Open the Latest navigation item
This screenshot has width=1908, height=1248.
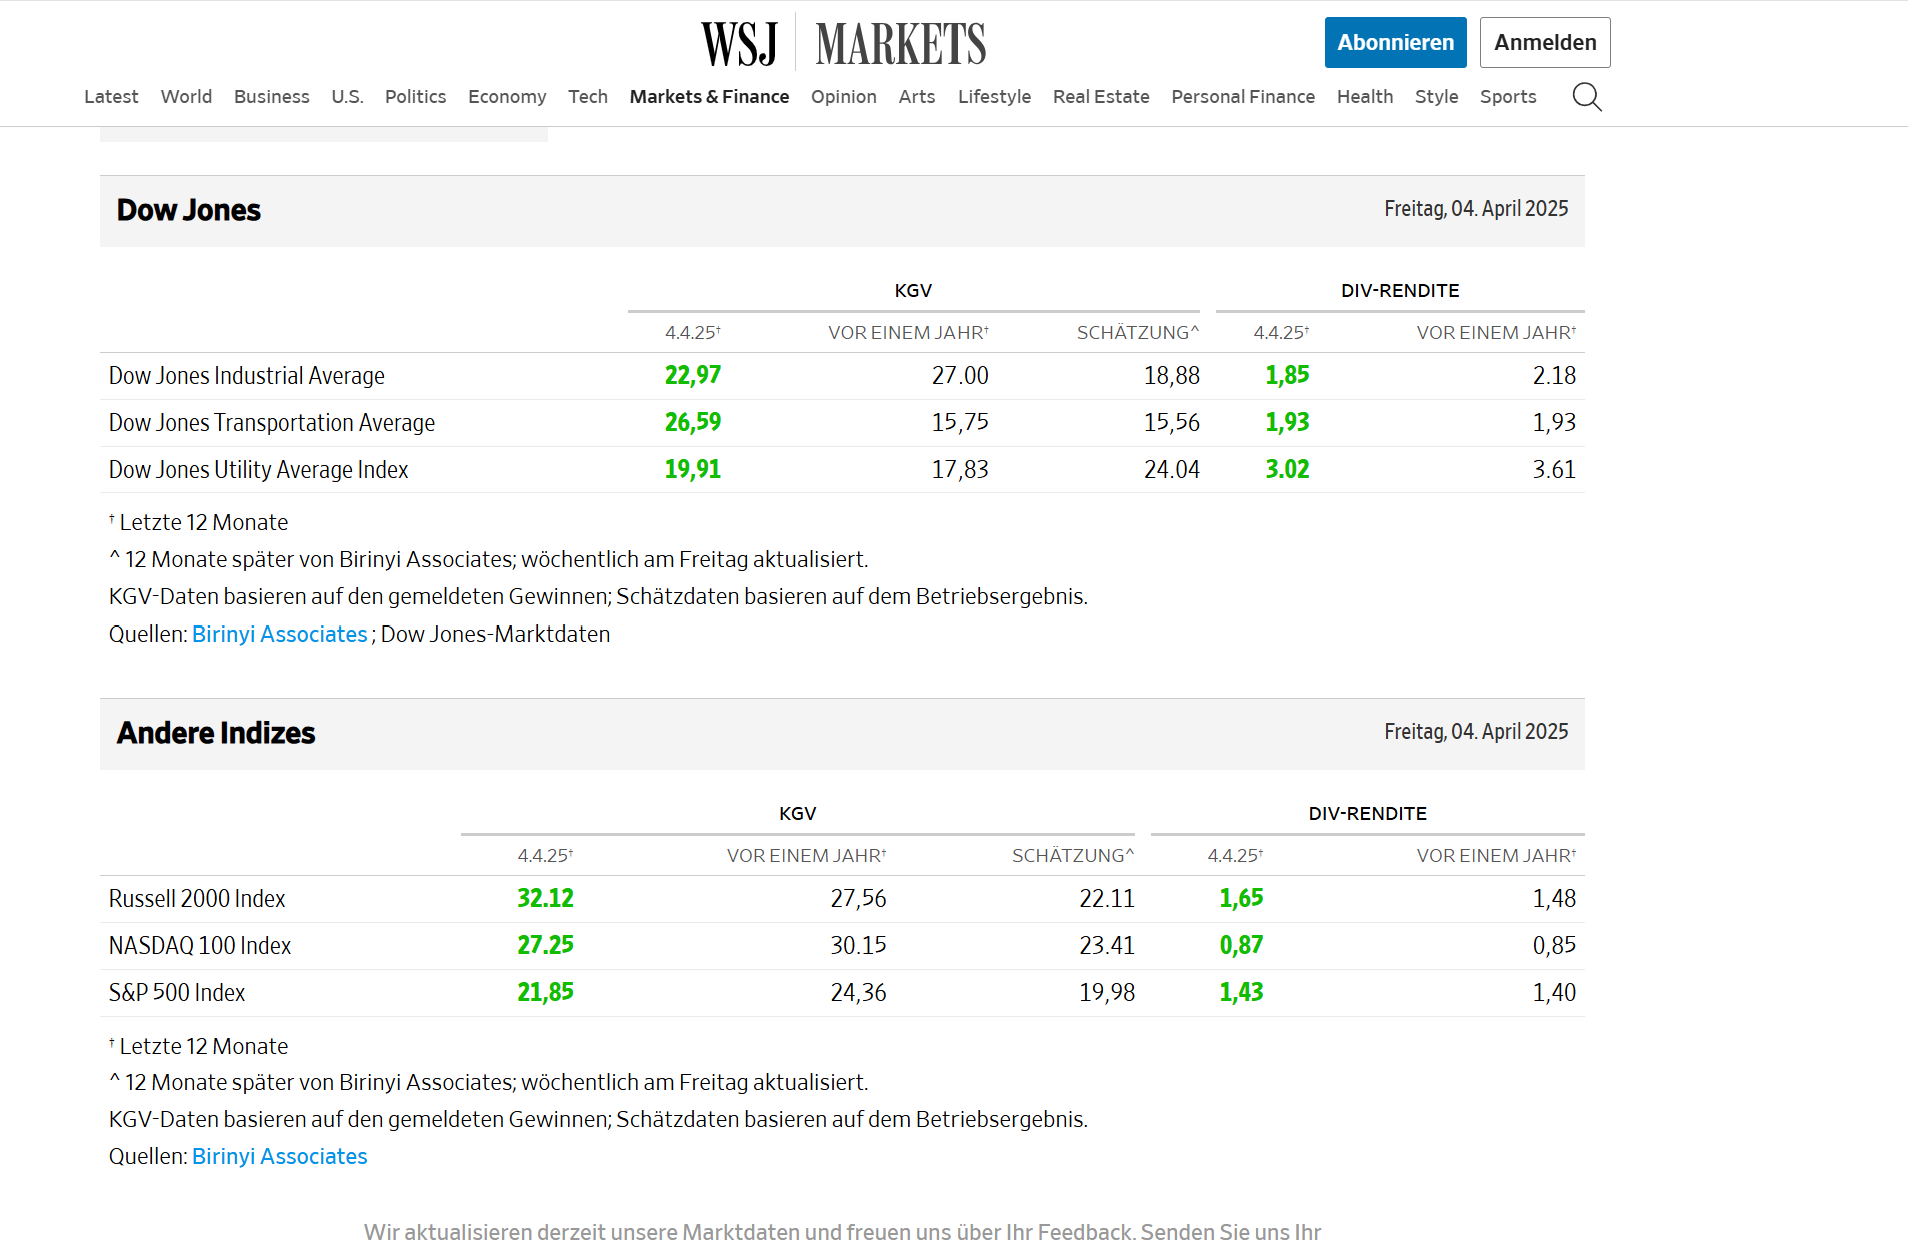tap(111, 97)
